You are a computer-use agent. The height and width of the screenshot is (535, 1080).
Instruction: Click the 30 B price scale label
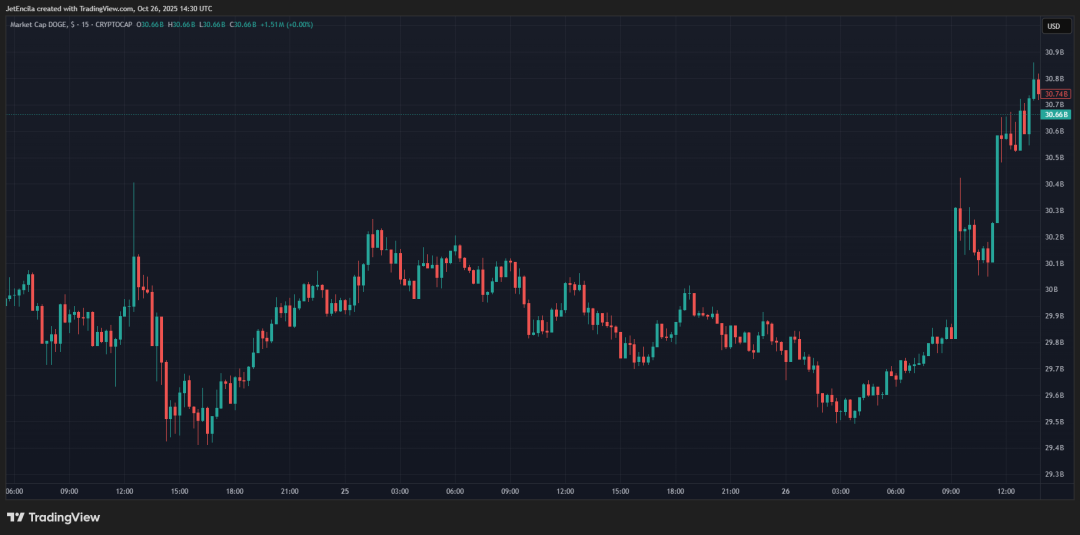tap(1051, 290)
